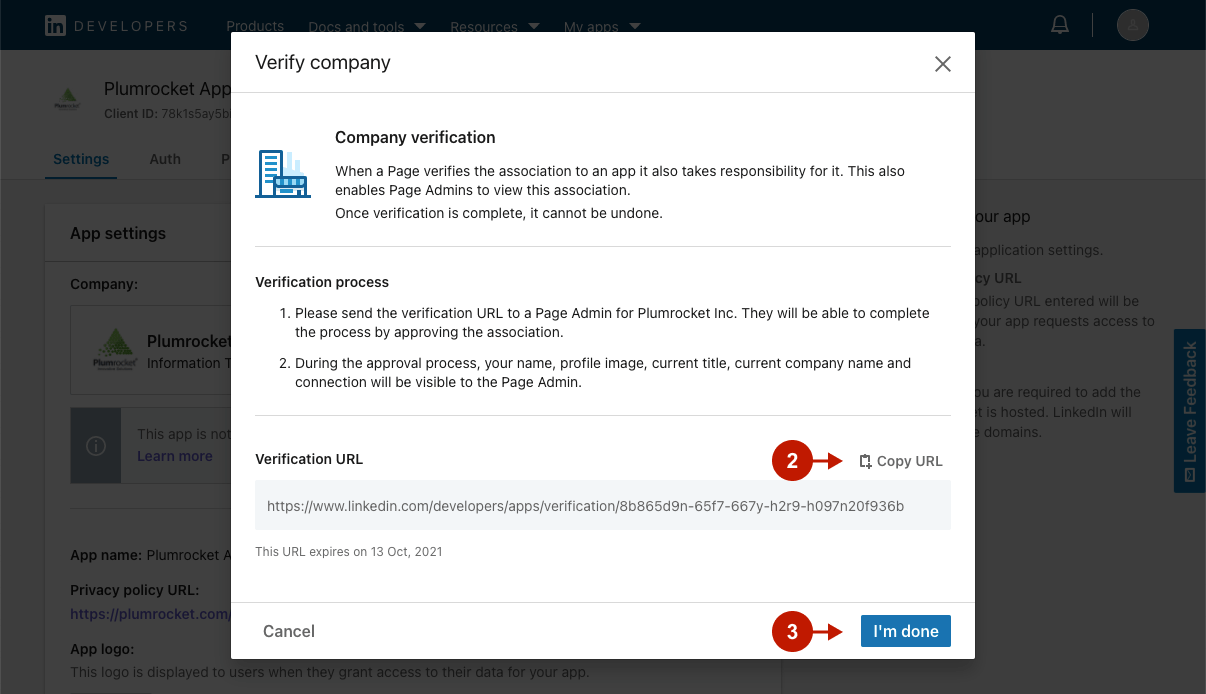The image size is (1206, 694).
Task: Close the Verify company dialog
Action: click(x=942, y=64)
